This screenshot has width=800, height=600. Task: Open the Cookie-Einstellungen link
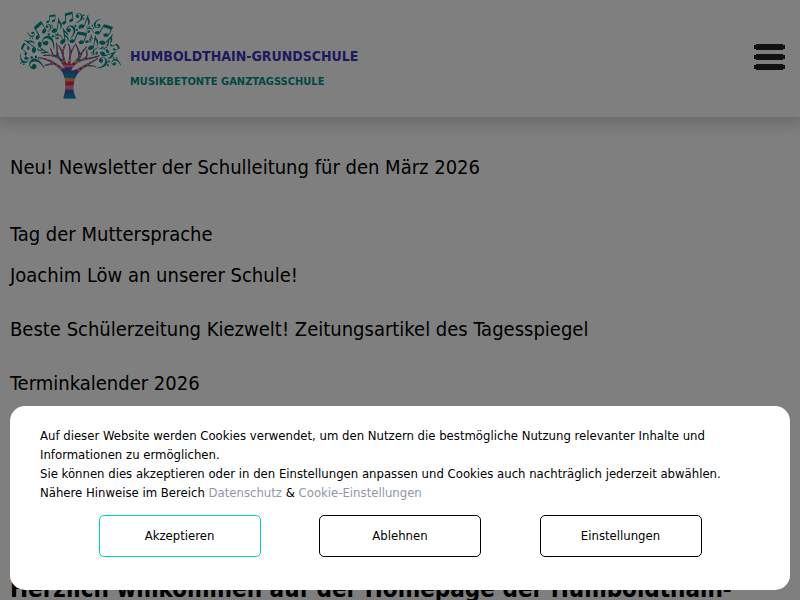click(360, 493)
